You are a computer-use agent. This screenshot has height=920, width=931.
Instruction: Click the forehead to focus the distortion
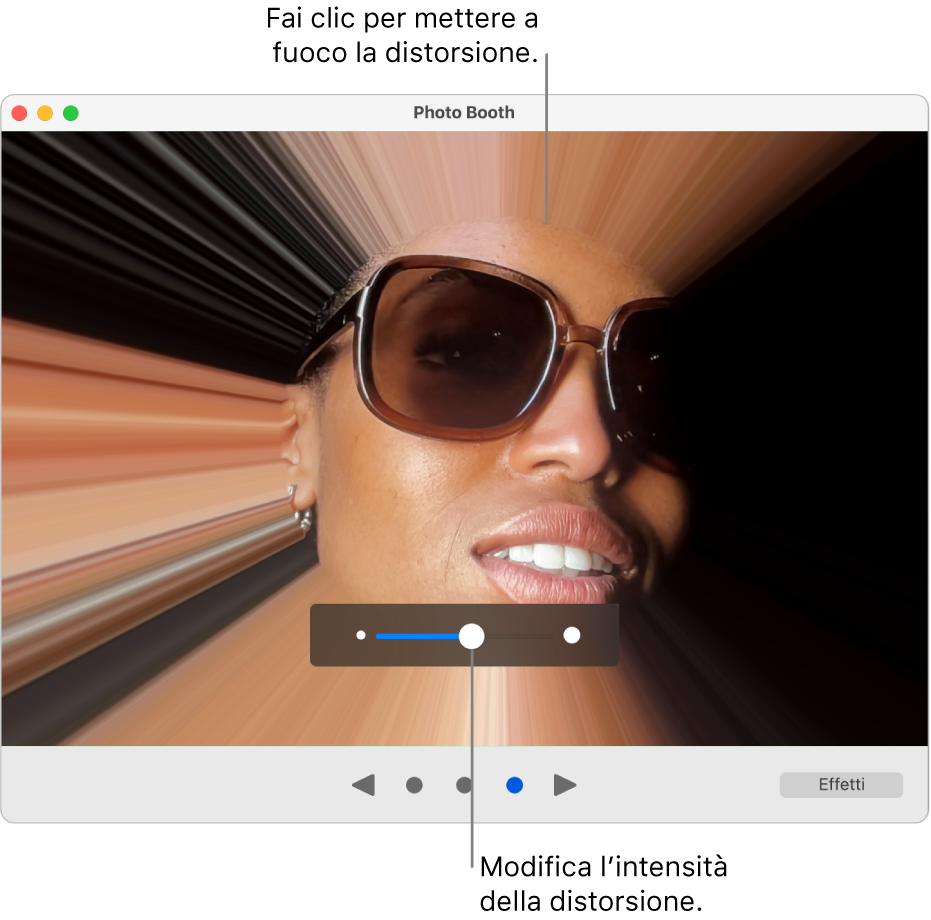[x=546, y=225]
